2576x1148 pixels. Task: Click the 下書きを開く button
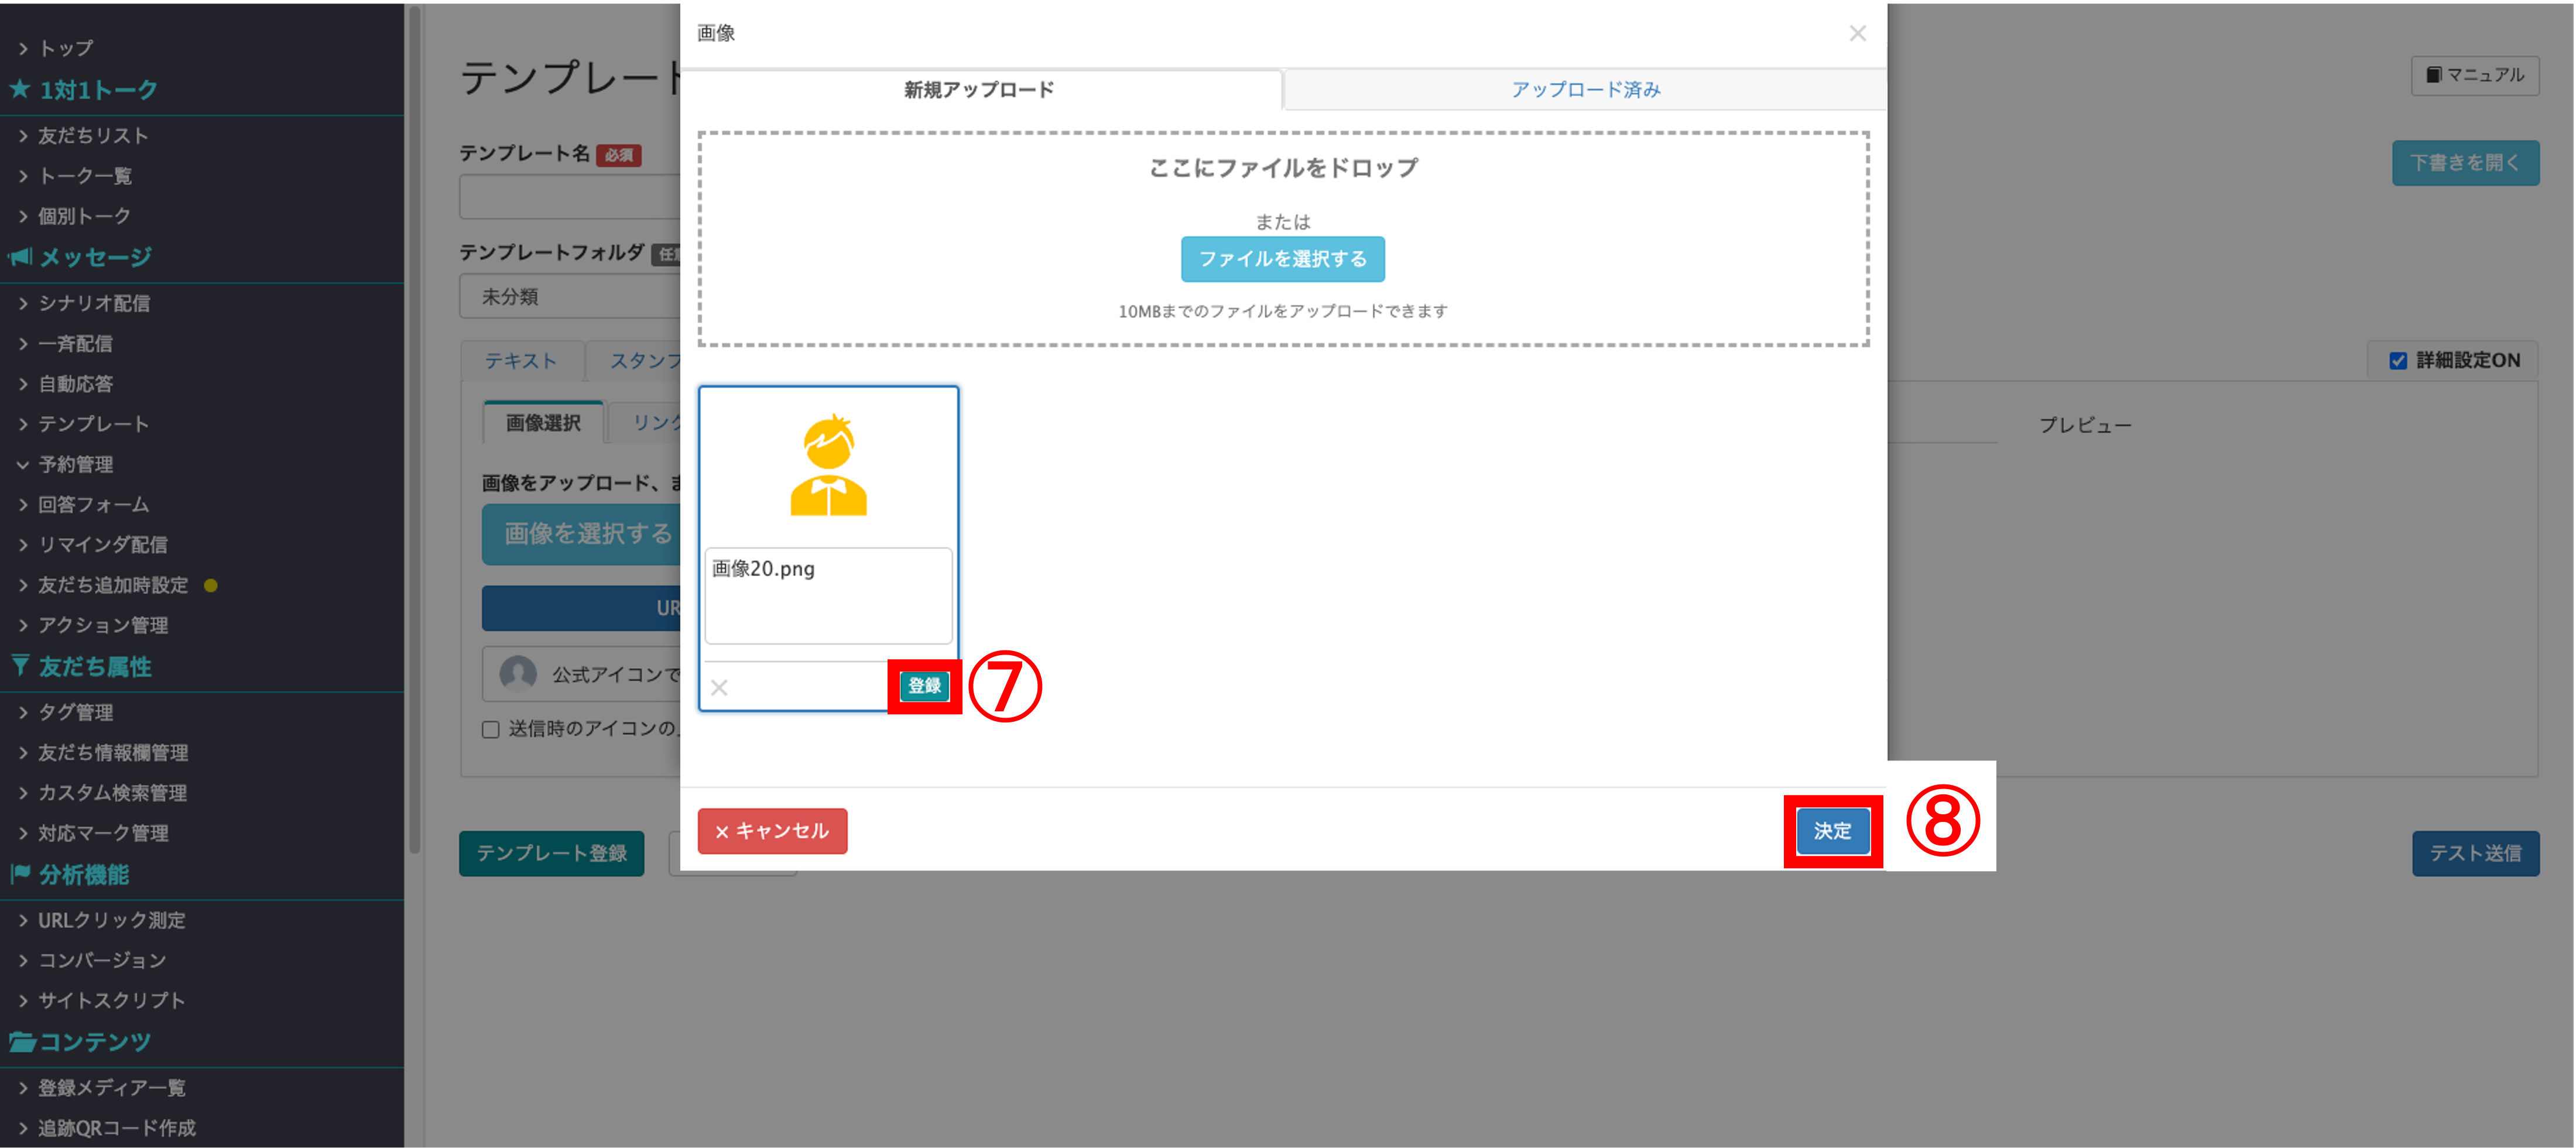(x=2465, y=163)
